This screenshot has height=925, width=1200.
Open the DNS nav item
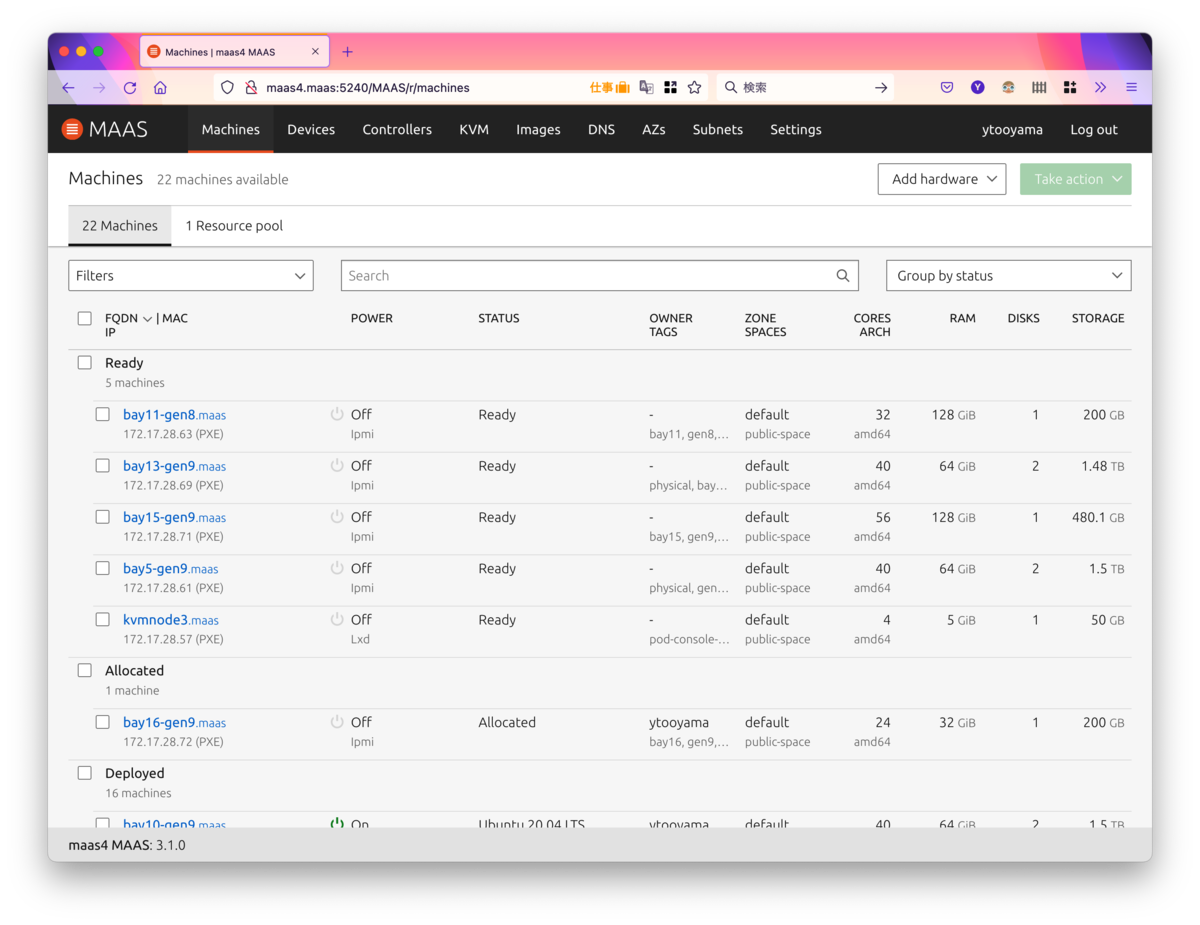point(601,129)
